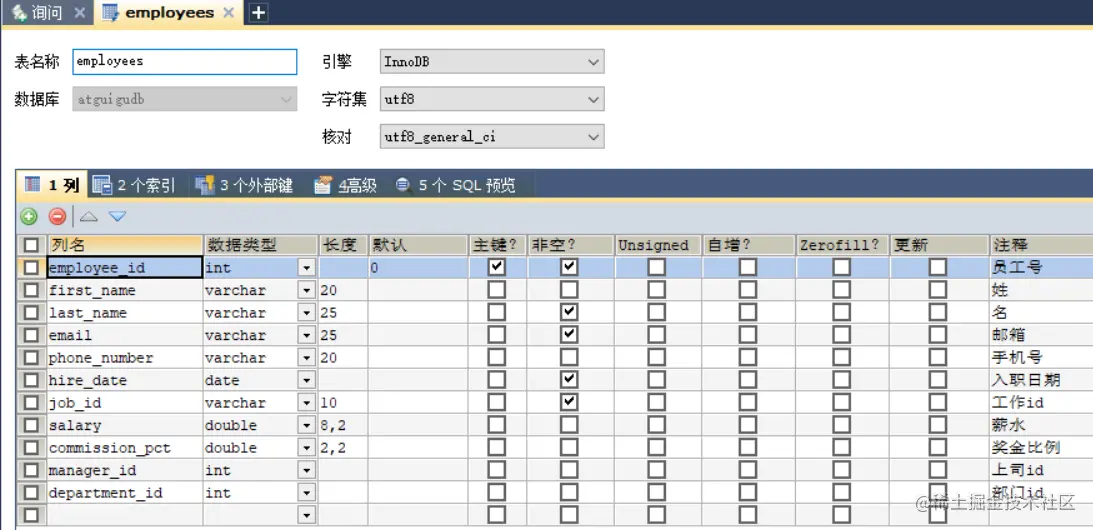The width and height of the screenshot is (1093, 530).
Task: Click the empty new-row column name cell
Action: click(125, 515)
